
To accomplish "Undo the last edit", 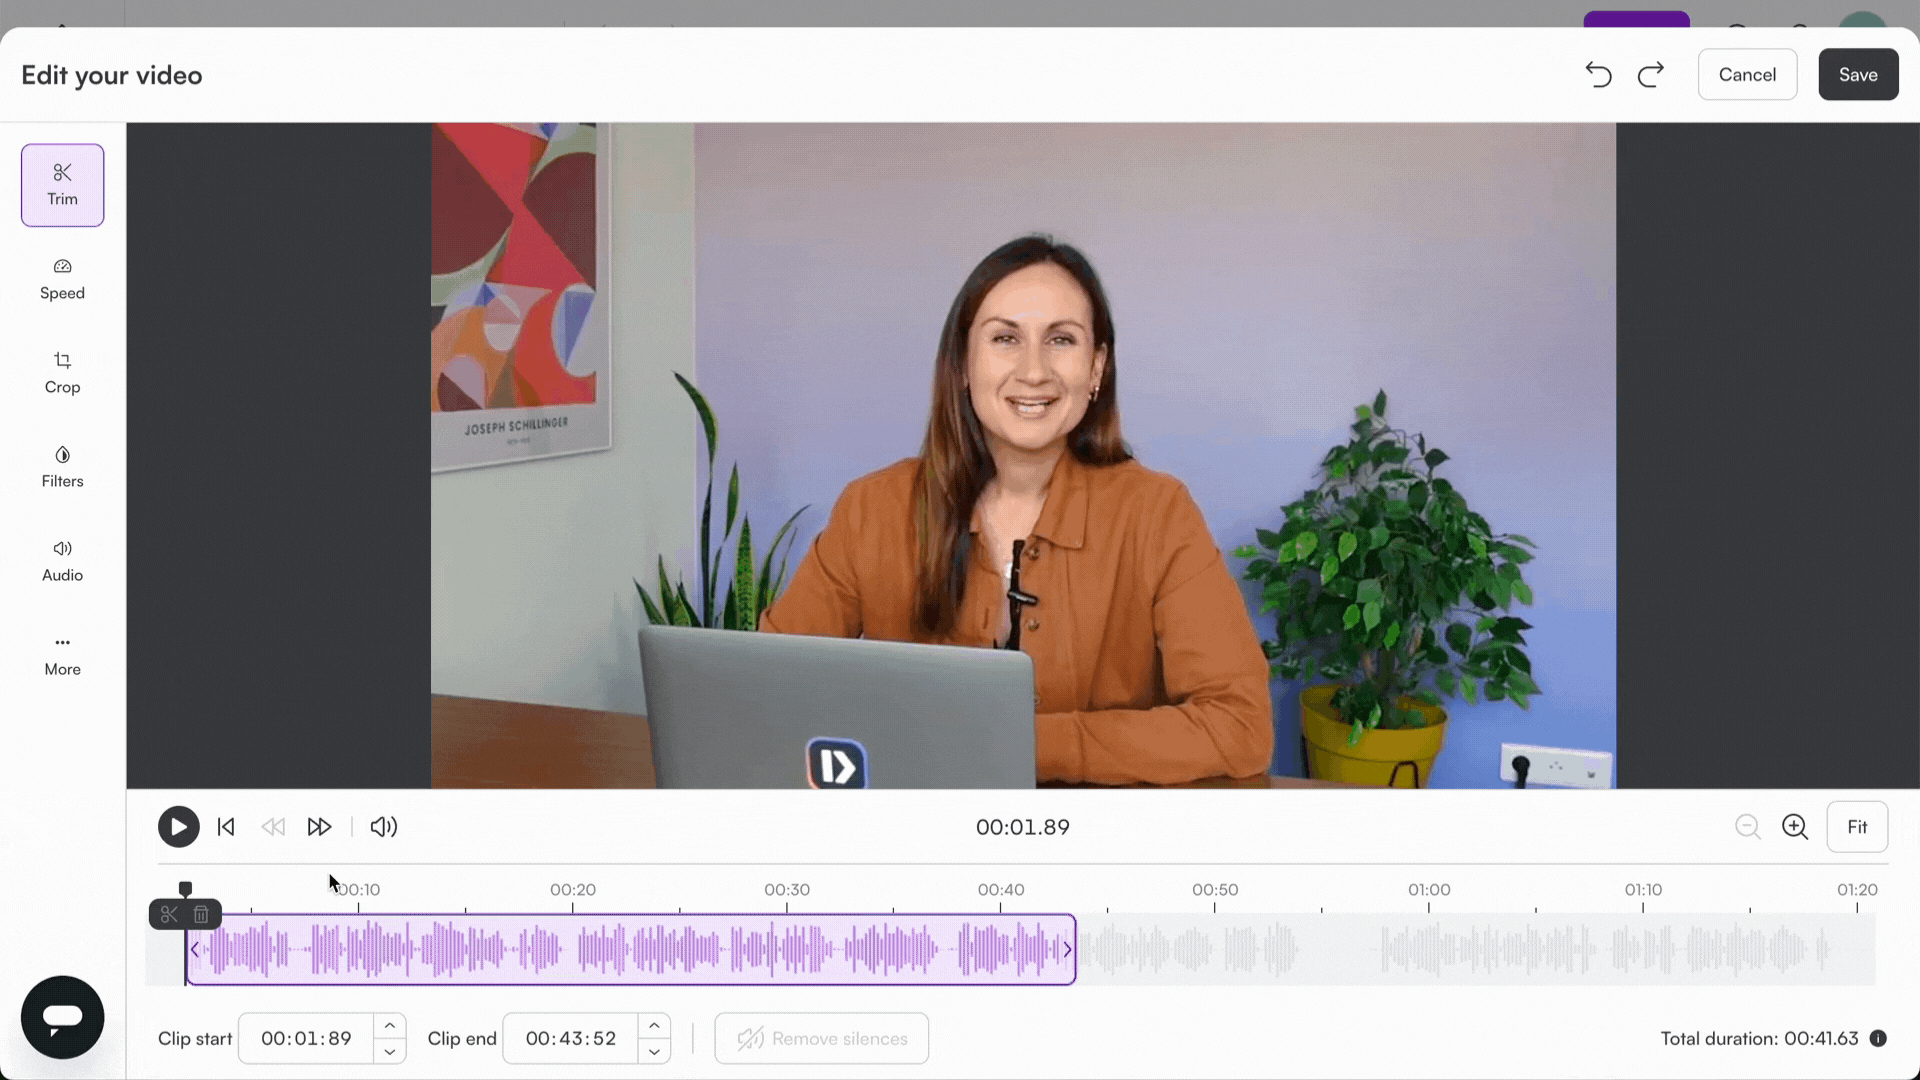I will tap(1598, 74).
